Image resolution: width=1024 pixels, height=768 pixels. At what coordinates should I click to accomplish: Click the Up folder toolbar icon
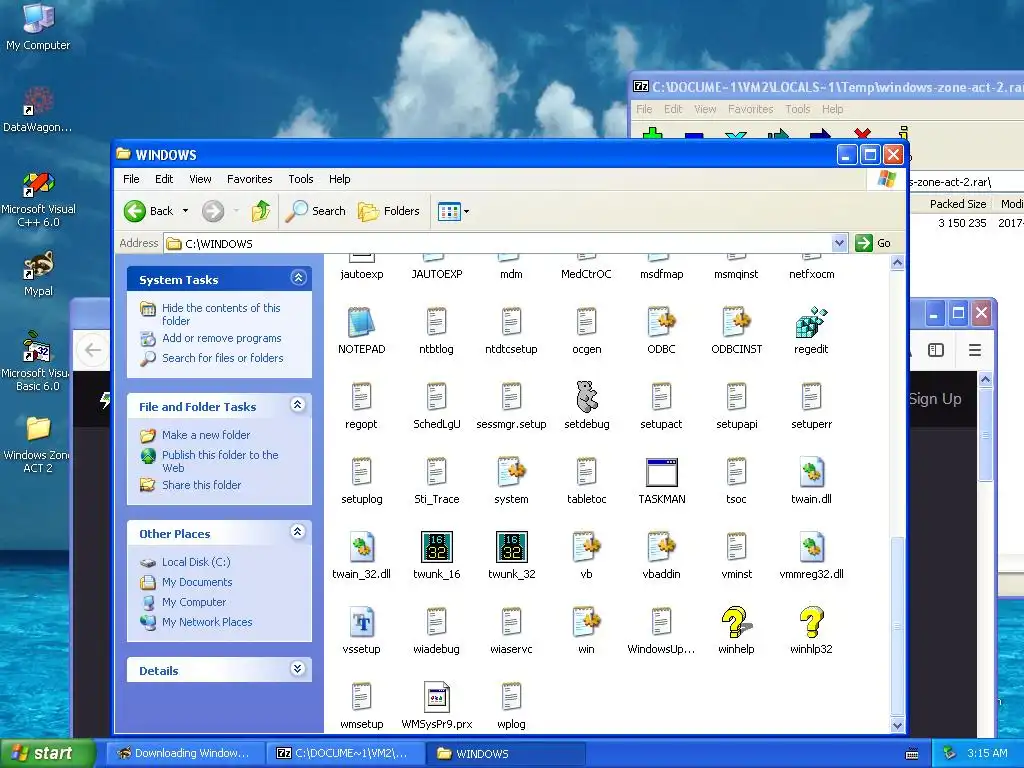(x=261, y=211)
